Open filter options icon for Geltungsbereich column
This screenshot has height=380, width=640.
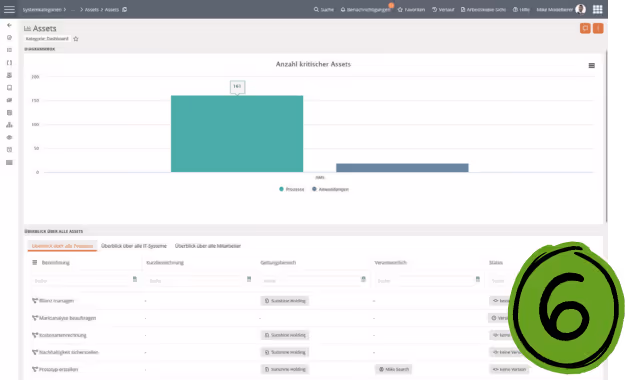coord(363,279)
